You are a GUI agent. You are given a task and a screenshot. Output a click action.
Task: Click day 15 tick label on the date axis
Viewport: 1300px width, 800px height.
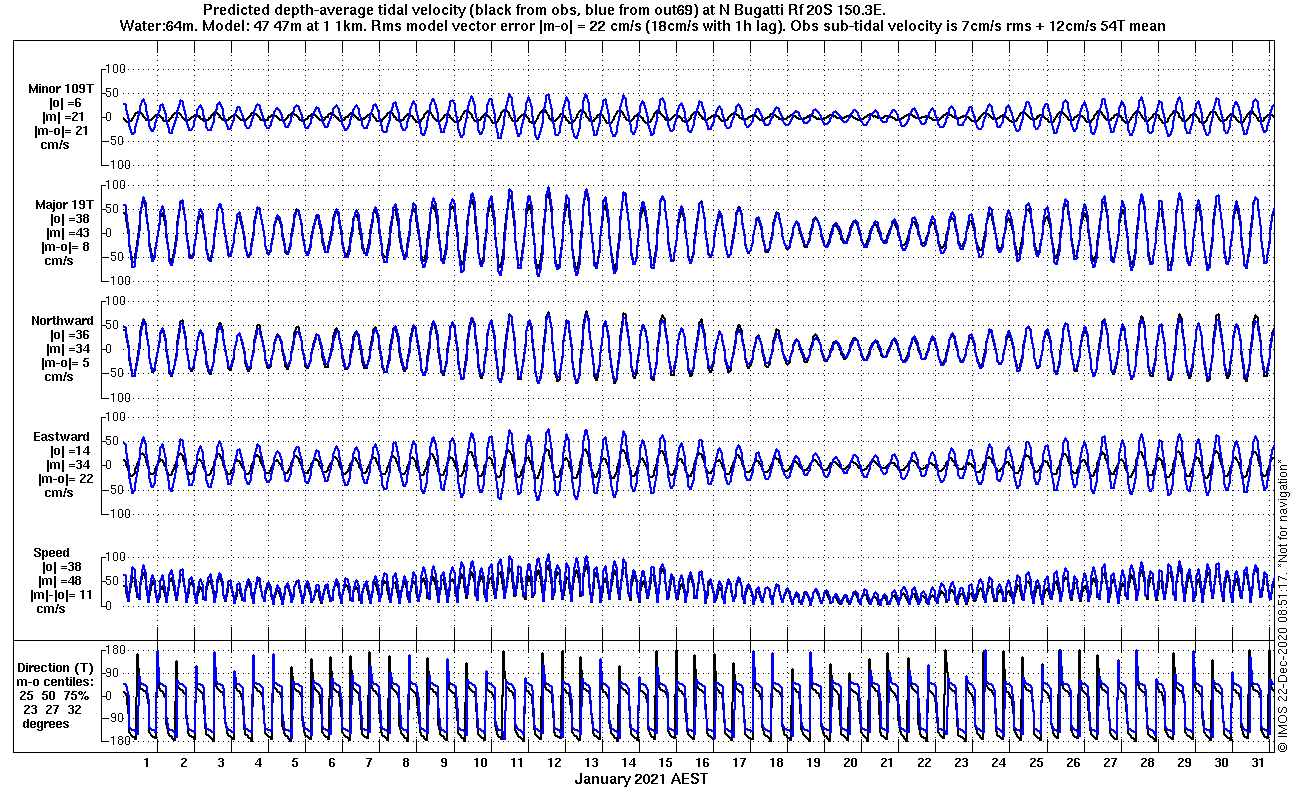(x=665, y=762)
